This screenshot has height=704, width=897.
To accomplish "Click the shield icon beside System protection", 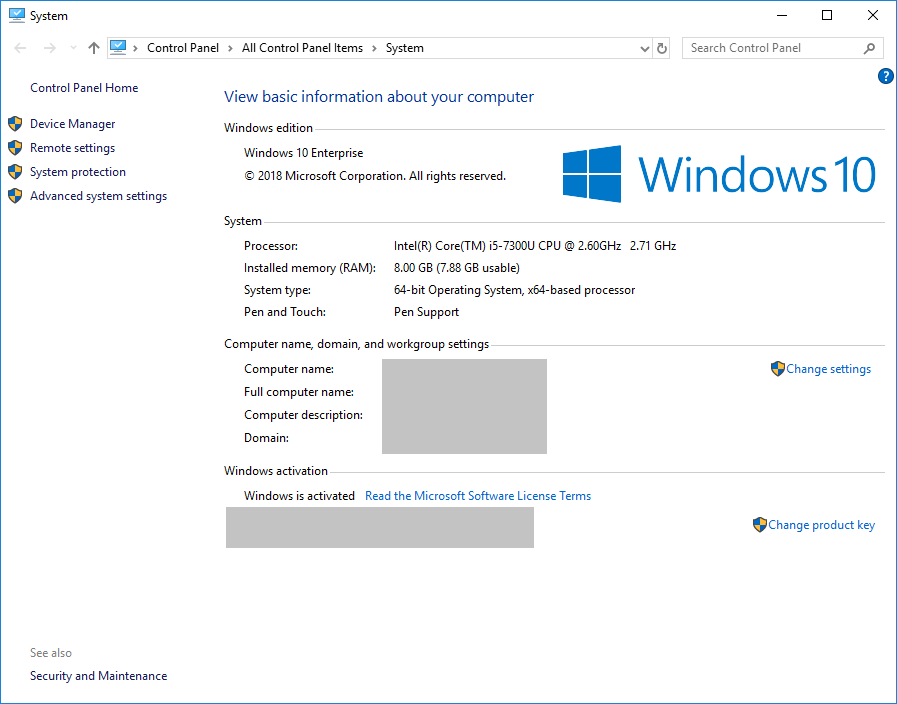I will [15, 172].
